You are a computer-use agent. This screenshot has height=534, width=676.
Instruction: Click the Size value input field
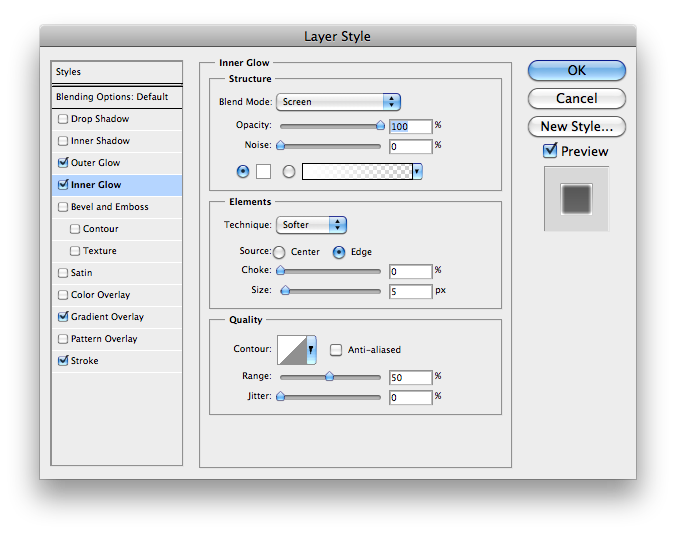point(410,292)
